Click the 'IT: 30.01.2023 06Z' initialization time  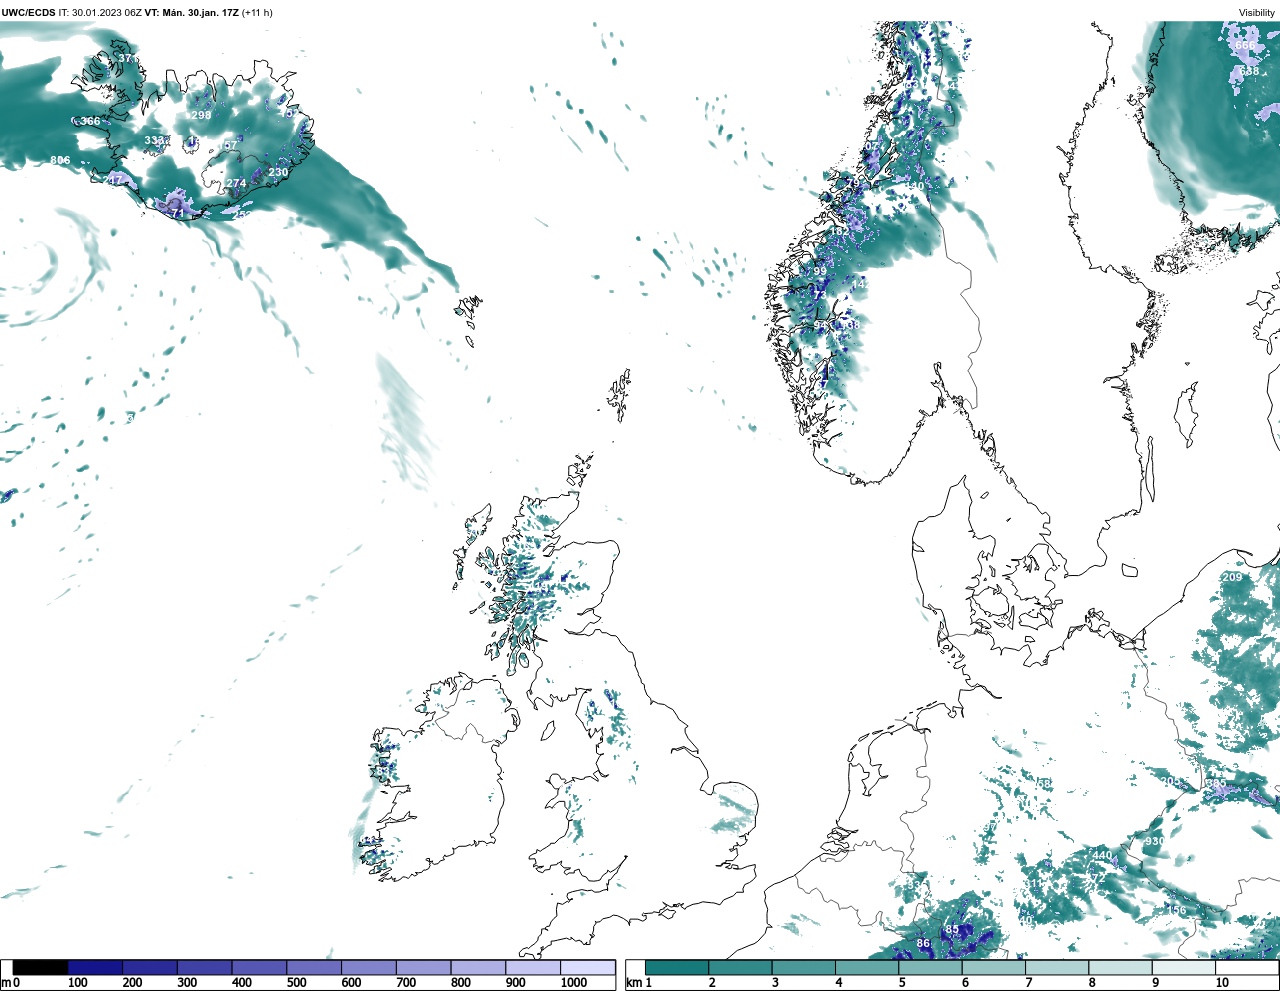pyautogui.click(x=100, y=13)
